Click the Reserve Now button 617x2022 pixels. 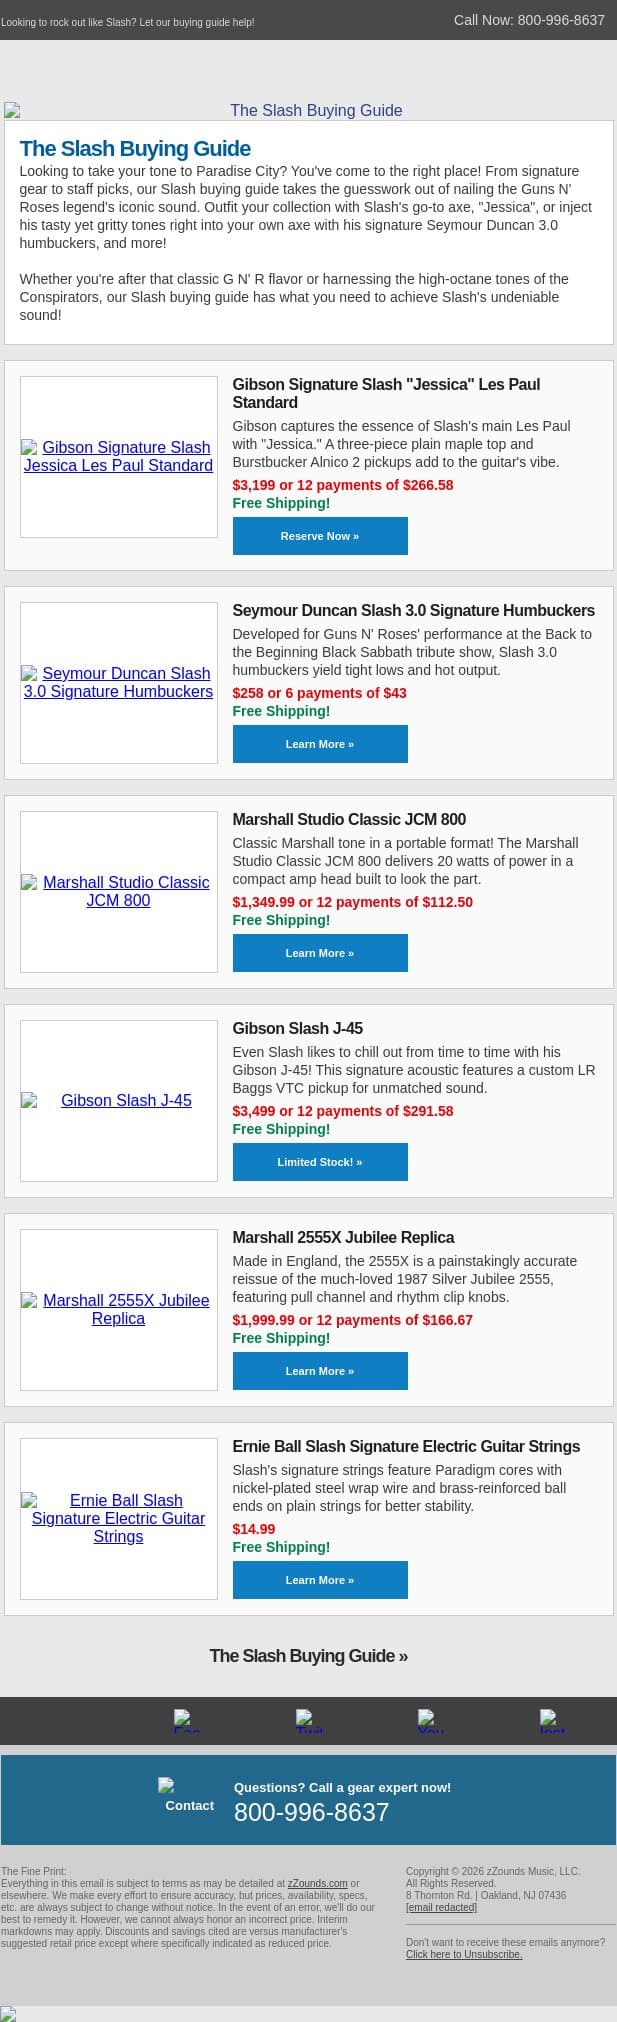[320, 536]
